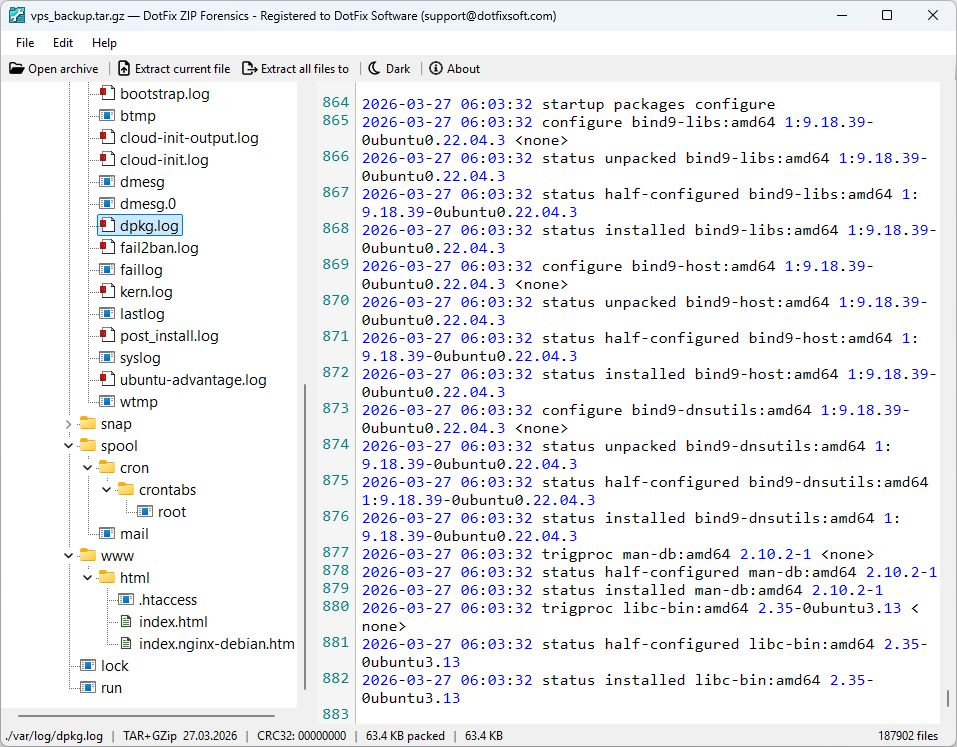Select cloud-init.log file icon

107,159
